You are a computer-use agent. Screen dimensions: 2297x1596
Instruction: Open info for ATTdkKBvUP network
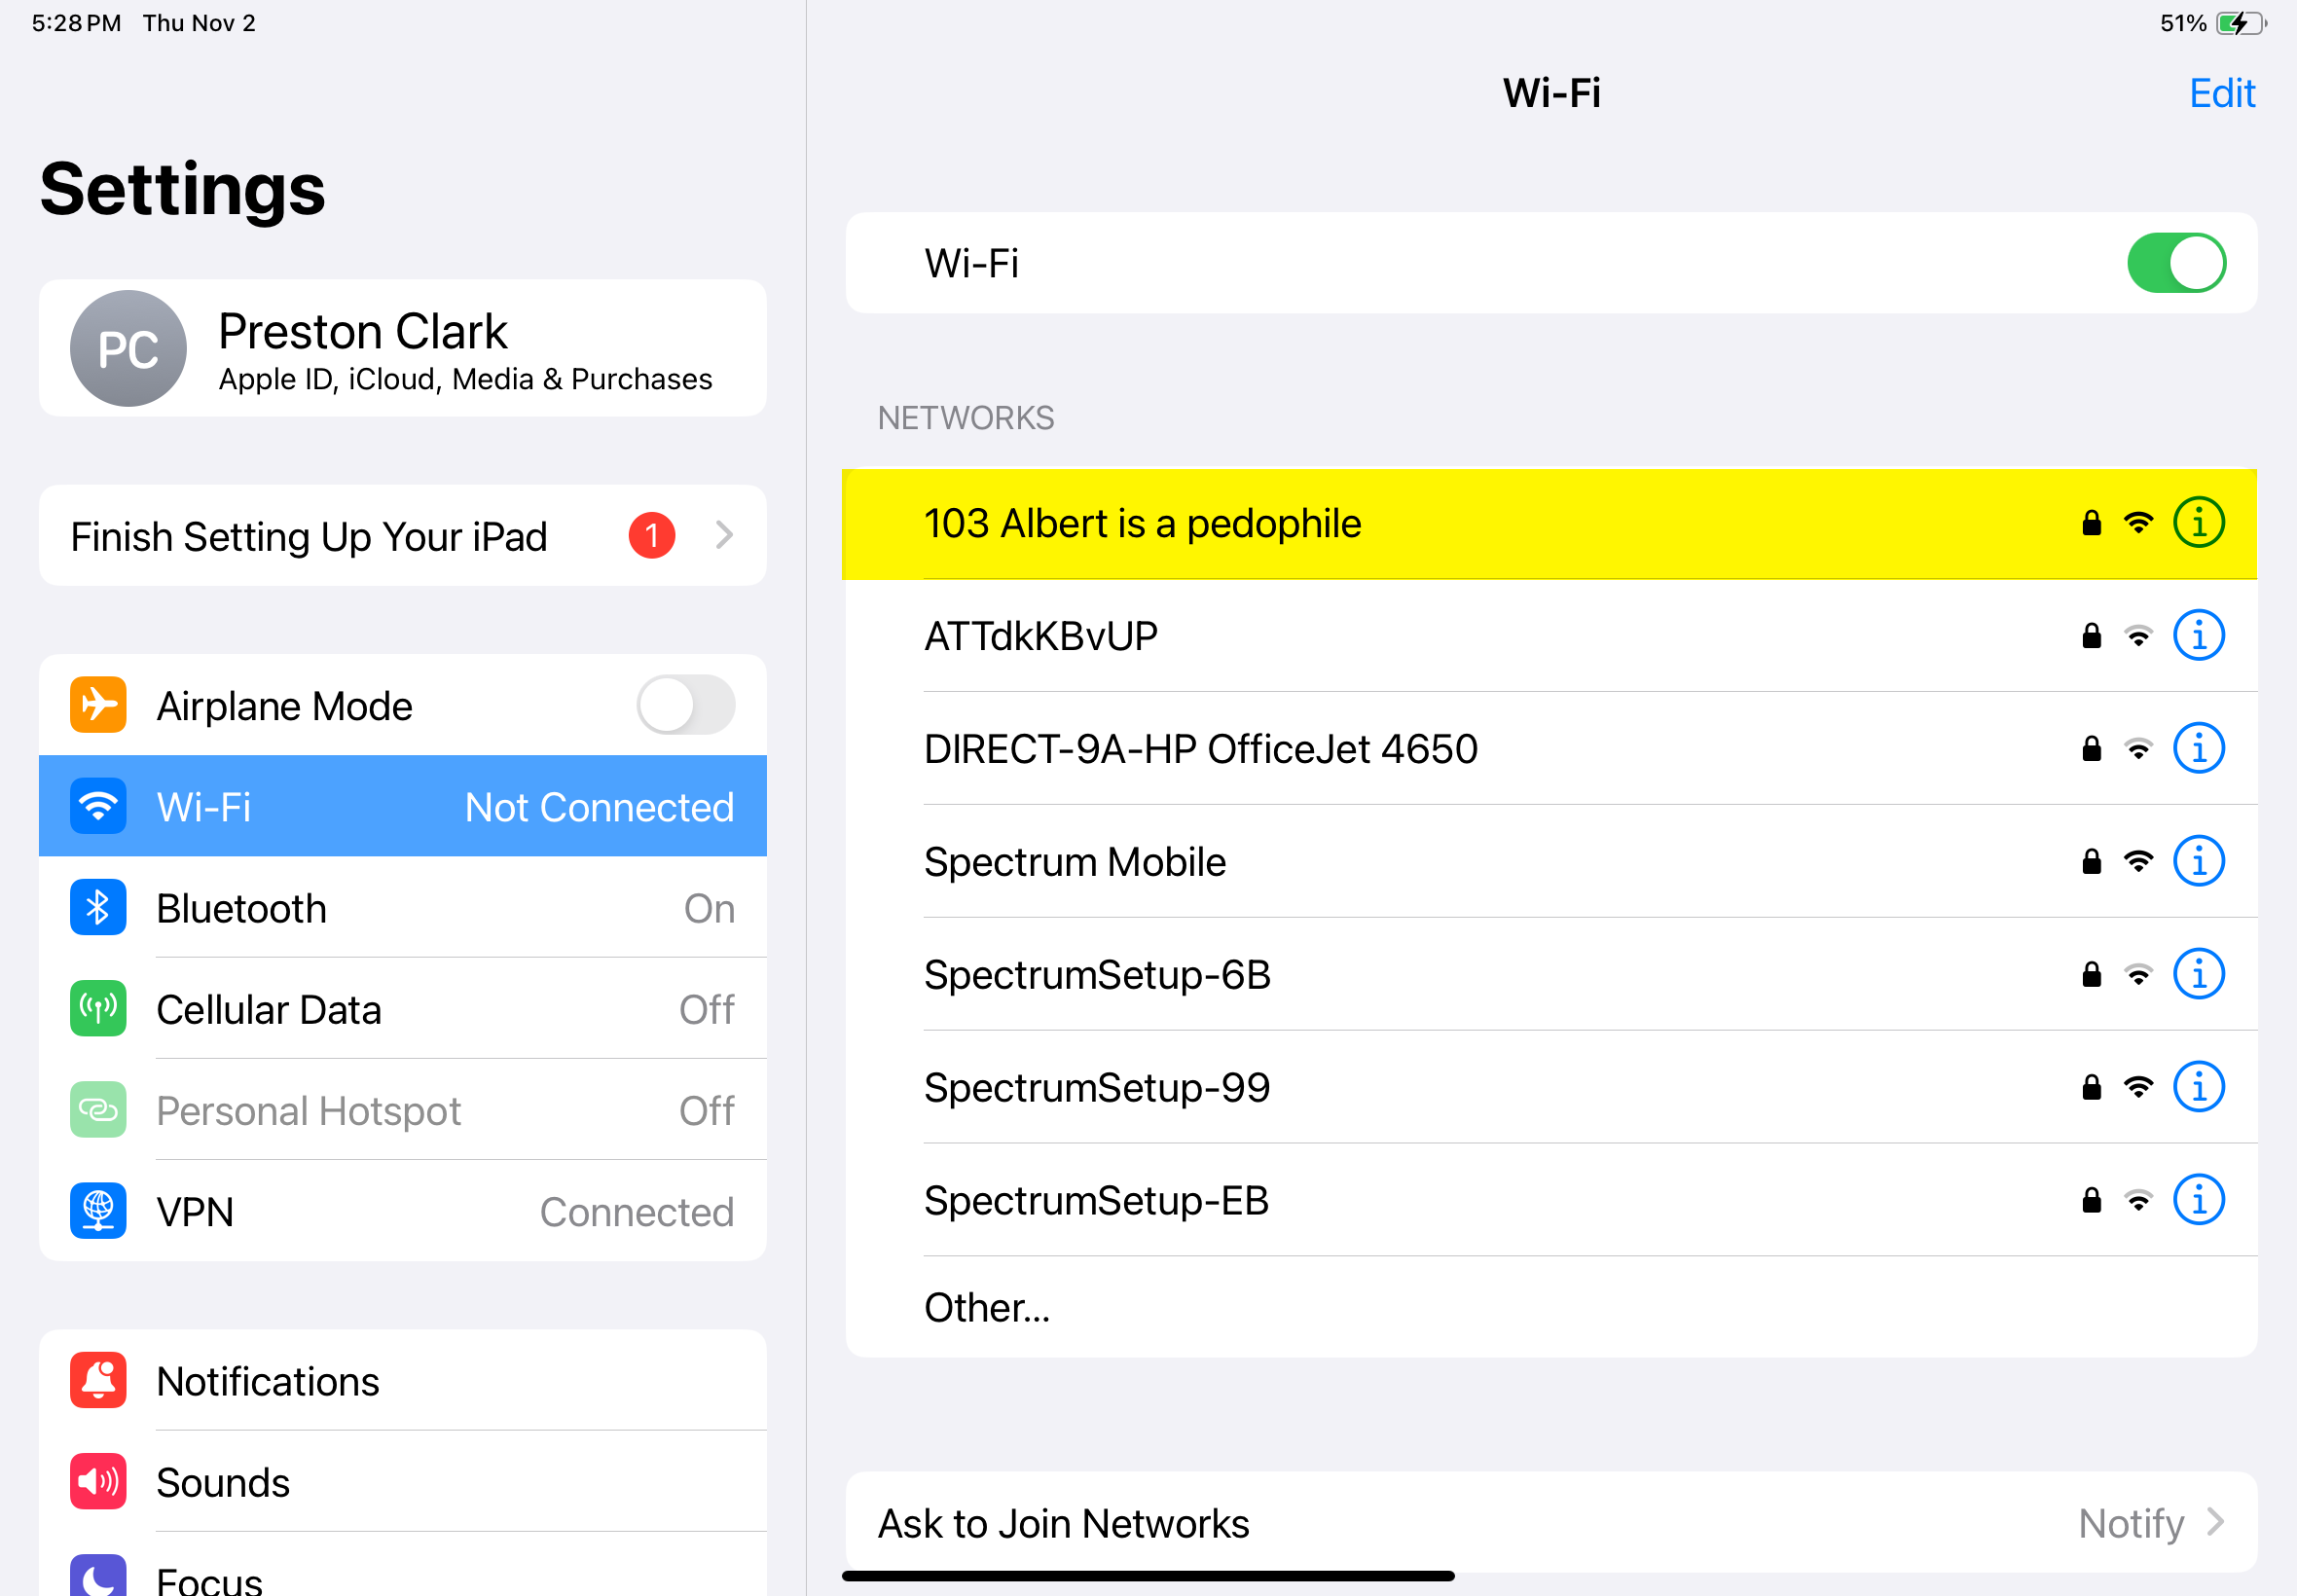tap(2198, 635)
